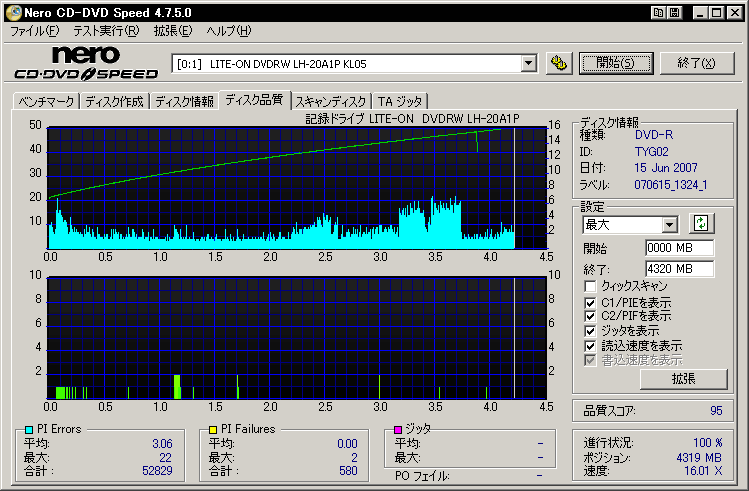Toggle ジッタを表示 checkbox
749x491 pixels.
[x=590, y=331]
